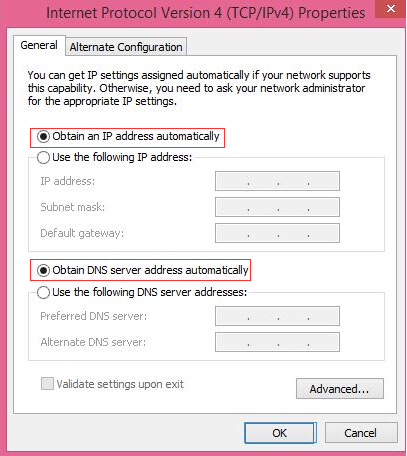Focus the Alternate DNS server field

pyautogui.click(x=277, y=342)
